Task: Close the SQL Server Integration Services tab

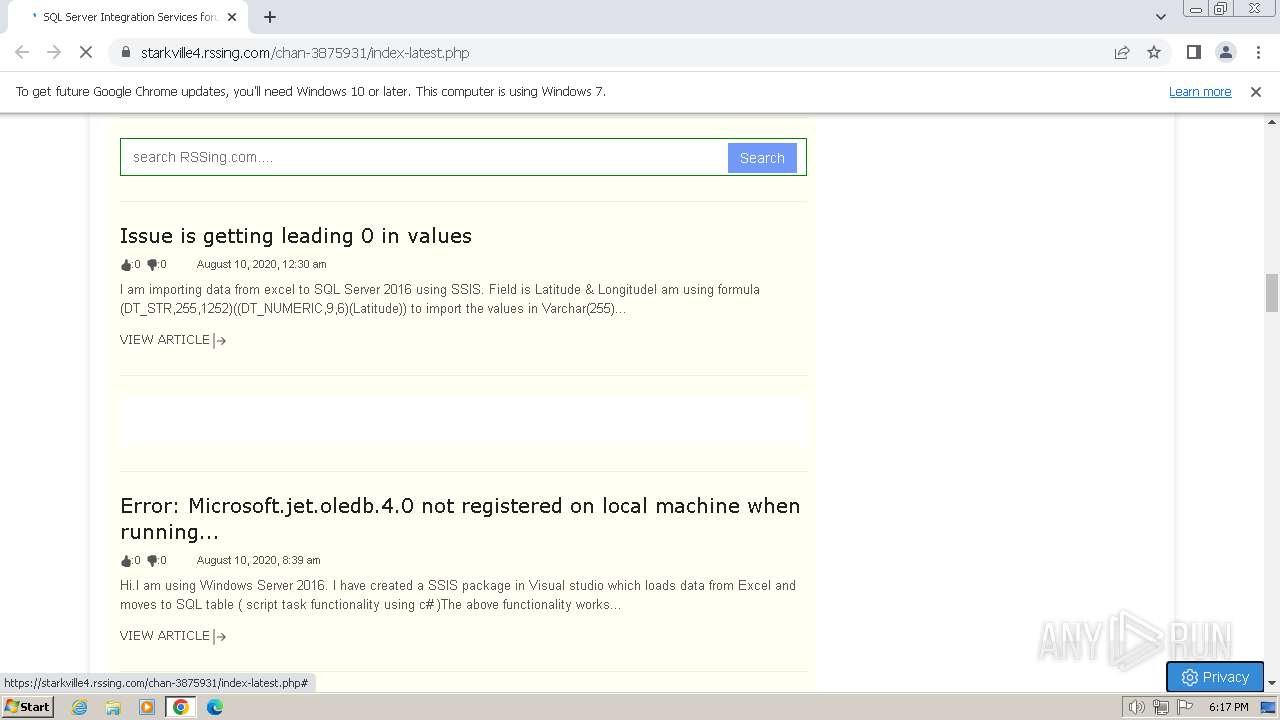Action: click(x=232, y=17)
